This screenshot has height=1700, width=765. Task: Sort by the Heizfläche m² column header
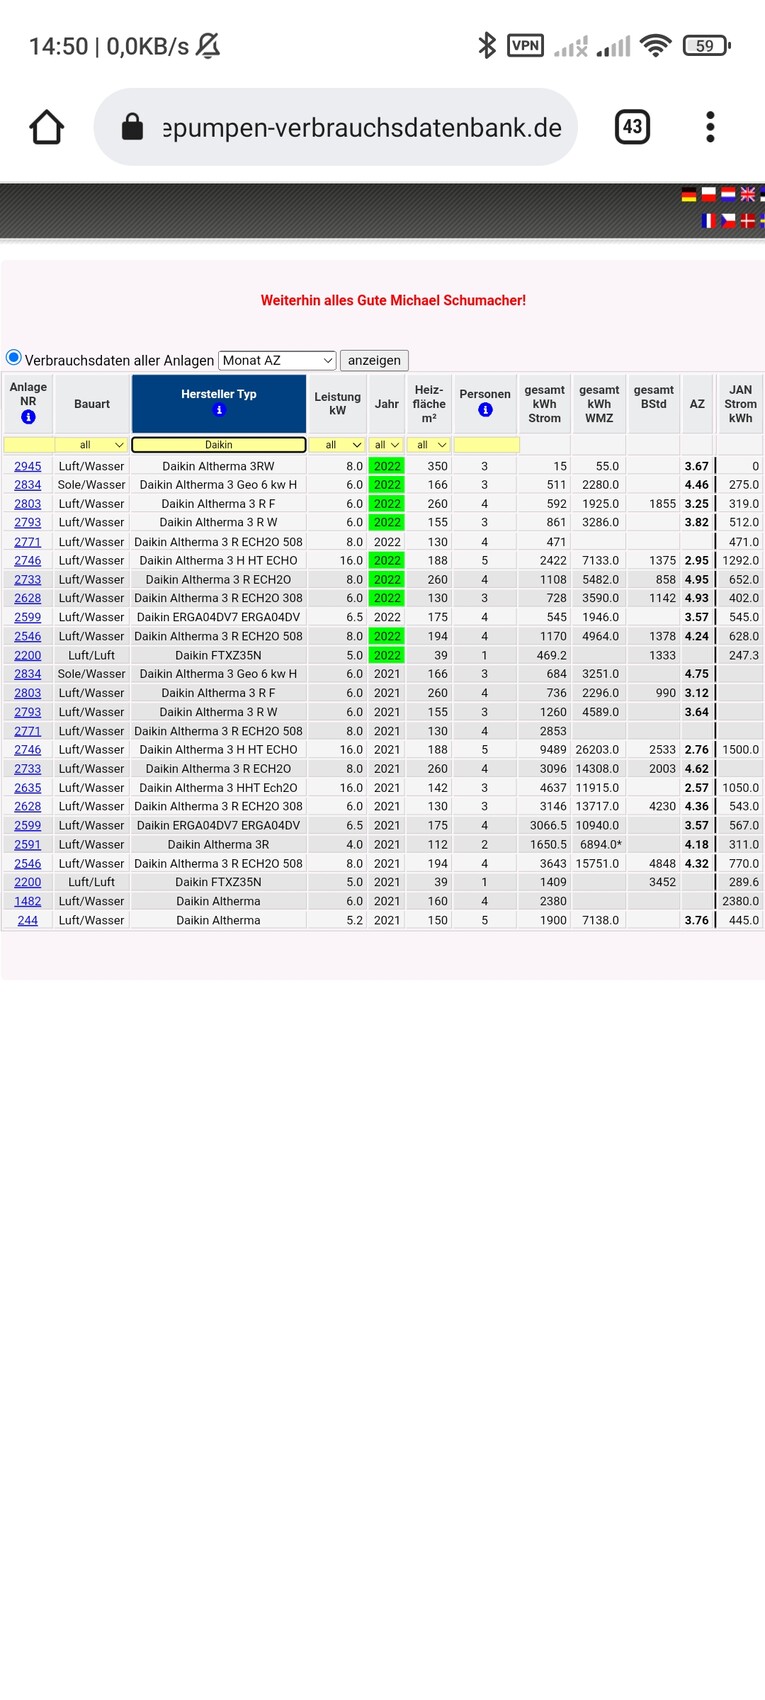click(x=429, y=404)
